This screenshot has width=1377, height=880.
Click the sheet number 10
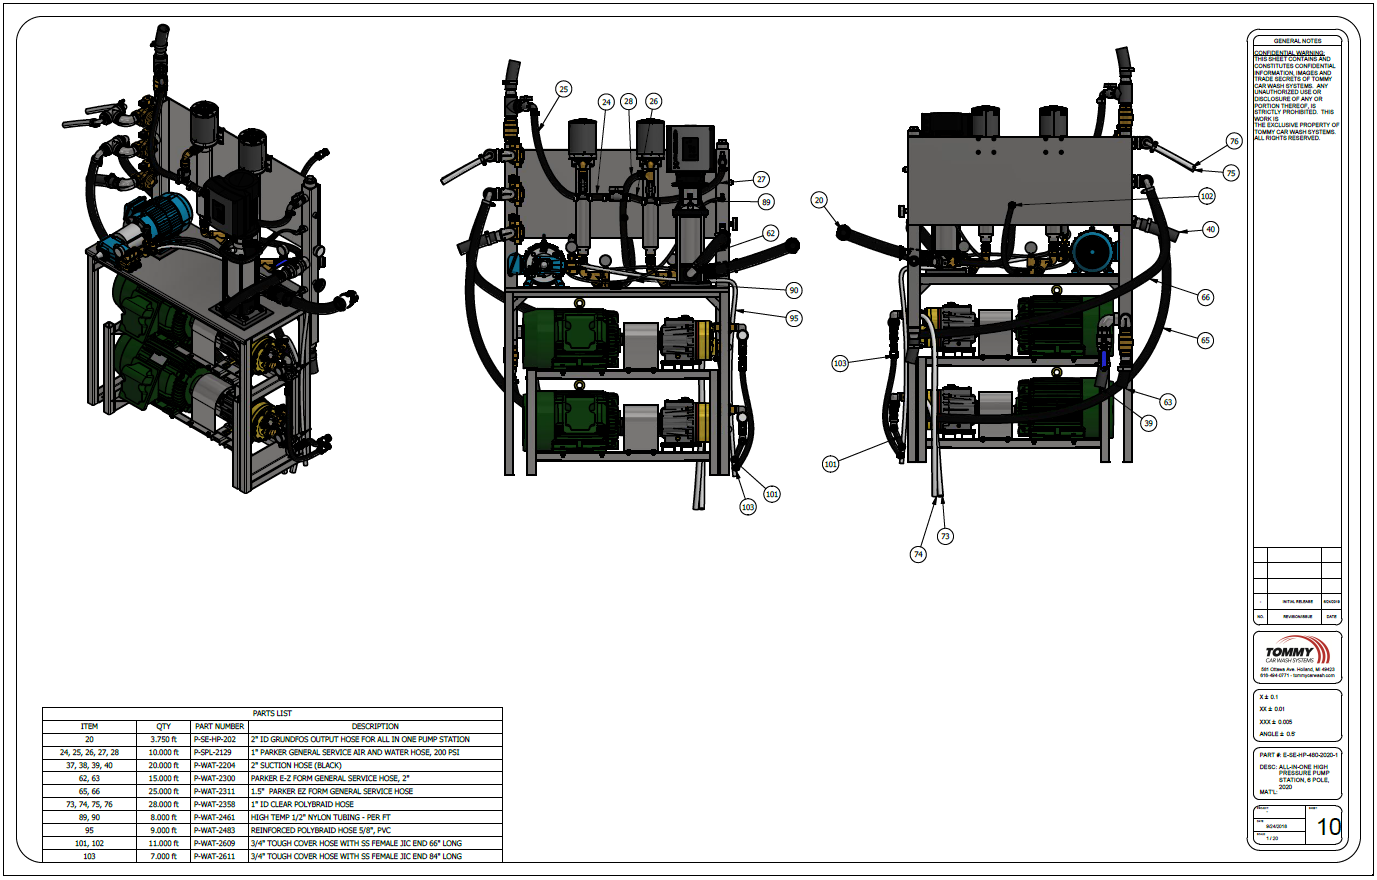1328,827
